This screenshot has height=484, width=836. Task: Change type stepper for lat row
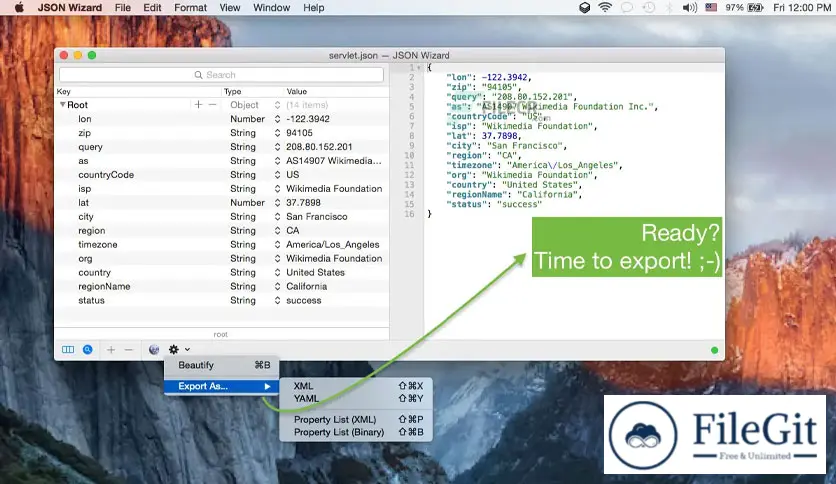click(277, 203)
